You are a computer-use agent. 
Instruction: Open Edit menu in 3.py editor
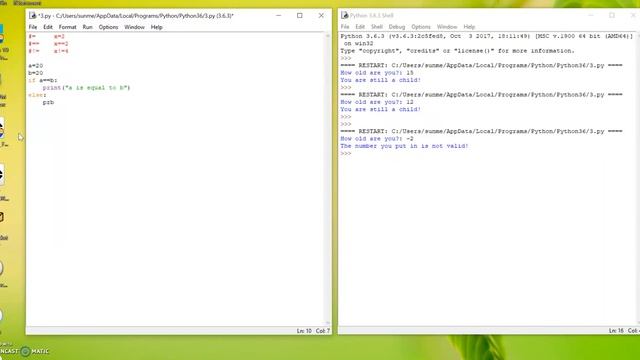point(48,27)
